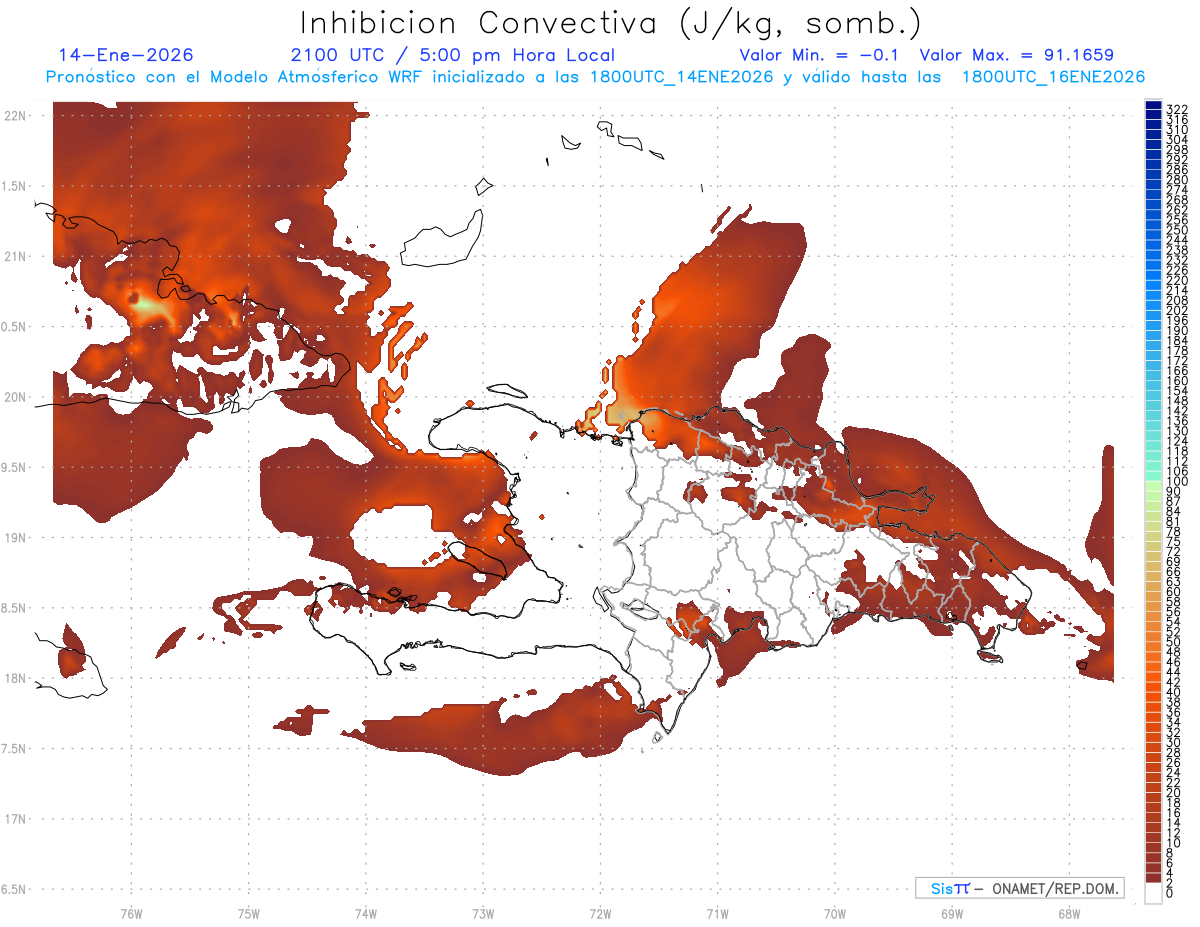Image resolution: width=1200 pixels, height=927 pixels.
Task: Click the '22N' latitude label
Action: click(15, 116)
